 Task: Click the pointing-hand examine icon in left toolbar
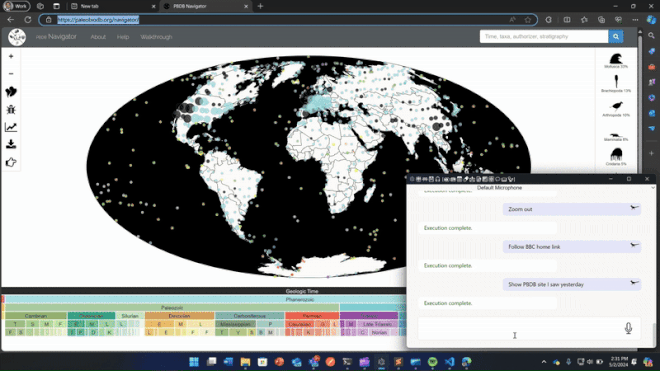(x=11, y=162)
